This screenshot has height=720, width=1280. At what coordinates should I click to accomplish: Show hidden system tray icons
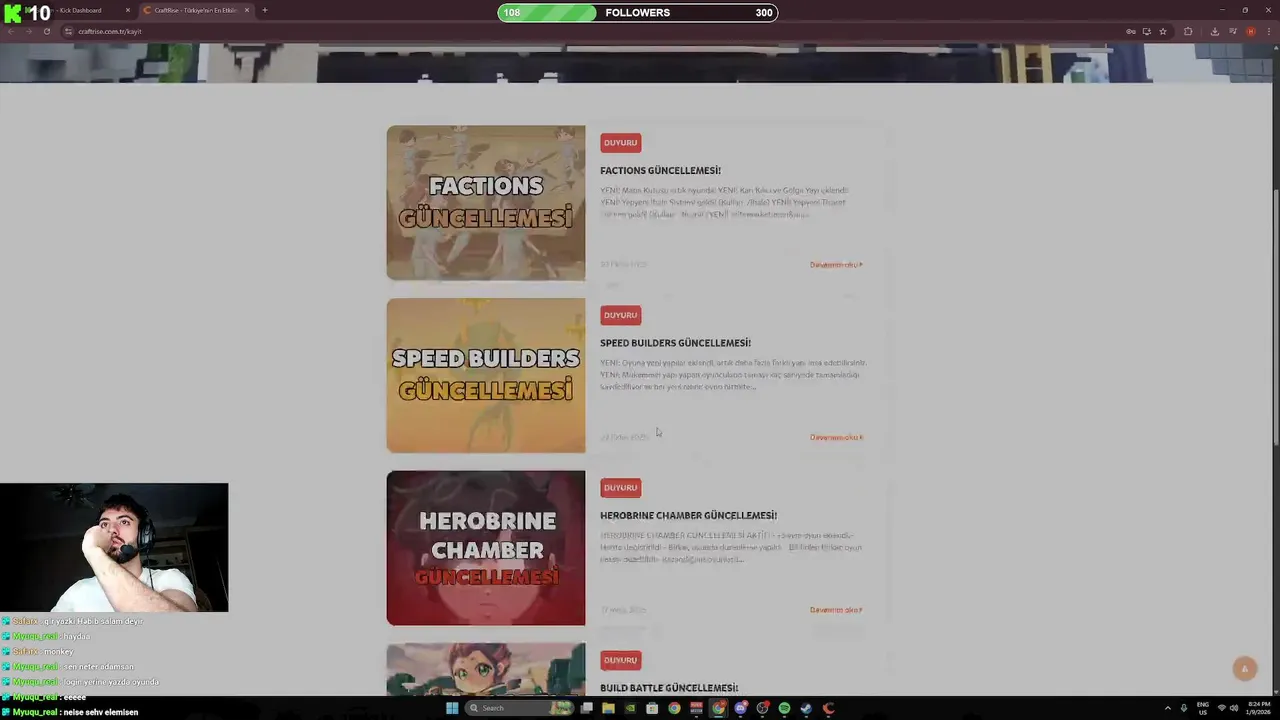(1167, 708)
